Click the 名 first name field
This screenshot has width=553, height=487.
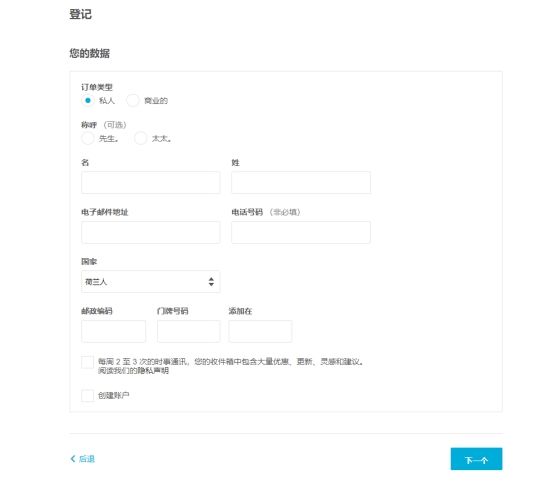pyautogui.click(x=151, y=183)
